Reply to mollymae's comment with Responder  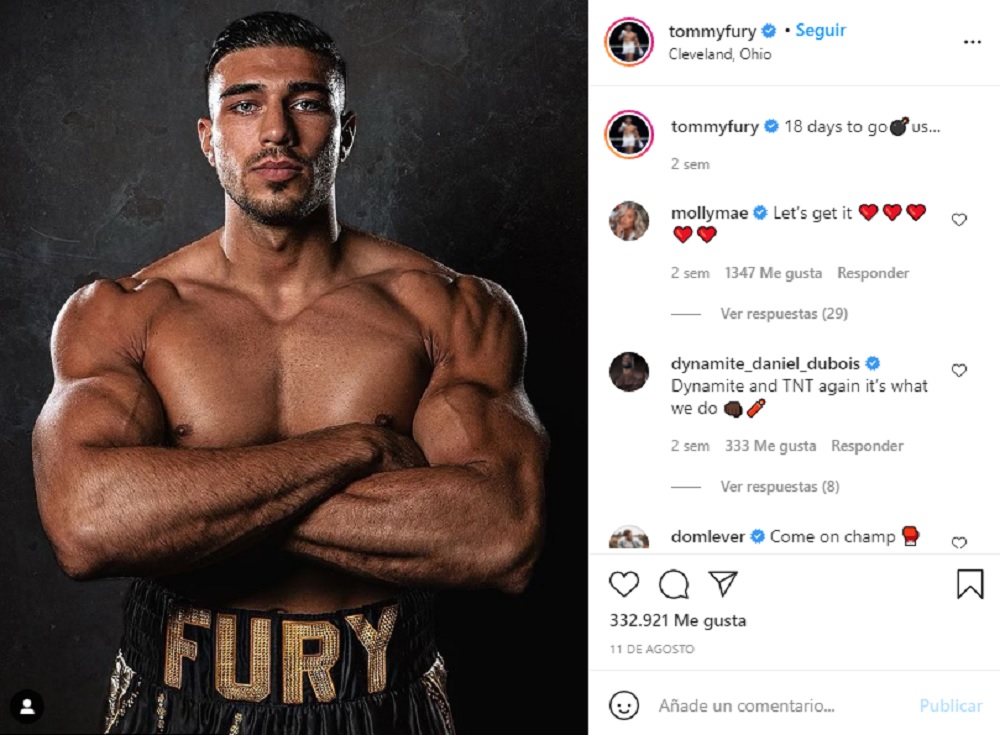tap(872, 273)
